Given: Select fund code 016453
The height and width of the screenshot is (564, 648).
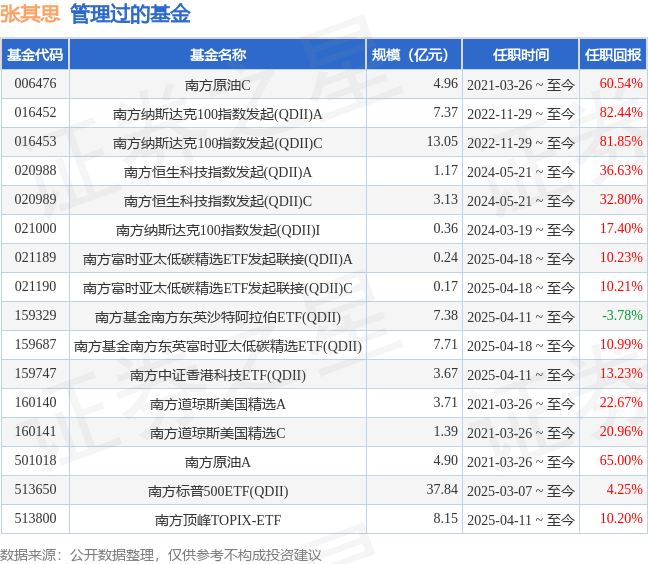Looking at the screenshot, I should click(35, 141).
